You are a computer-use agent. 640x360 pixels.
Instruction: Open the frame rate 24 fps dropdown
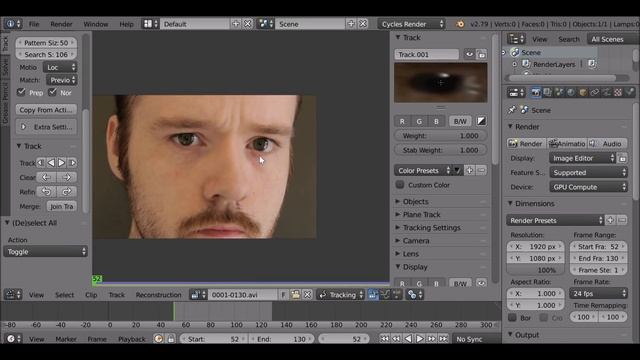[x=598, y=293]
